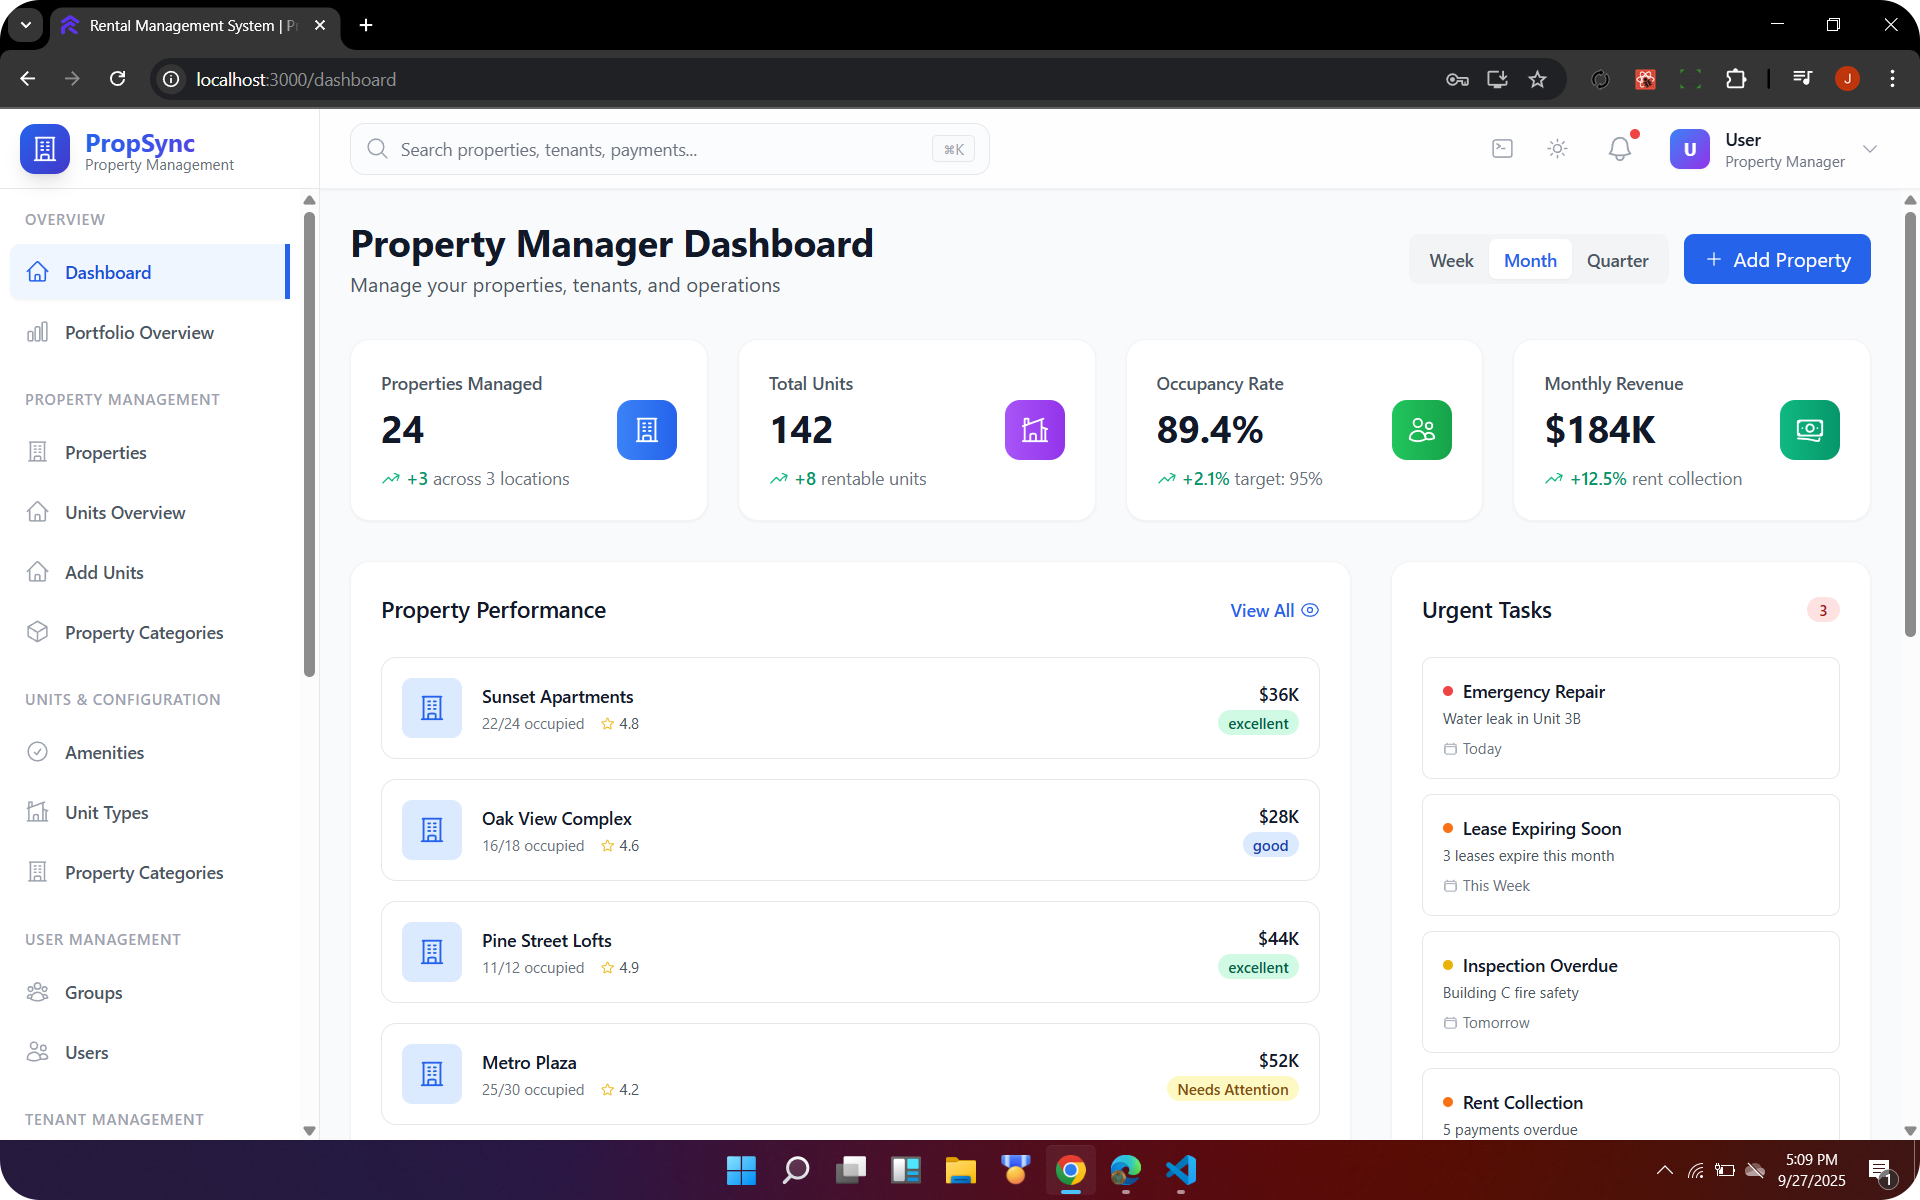Click the purple Total Units icon
The height and width of the screenshot is (1200, 1920).
[x=1035, y=430]
